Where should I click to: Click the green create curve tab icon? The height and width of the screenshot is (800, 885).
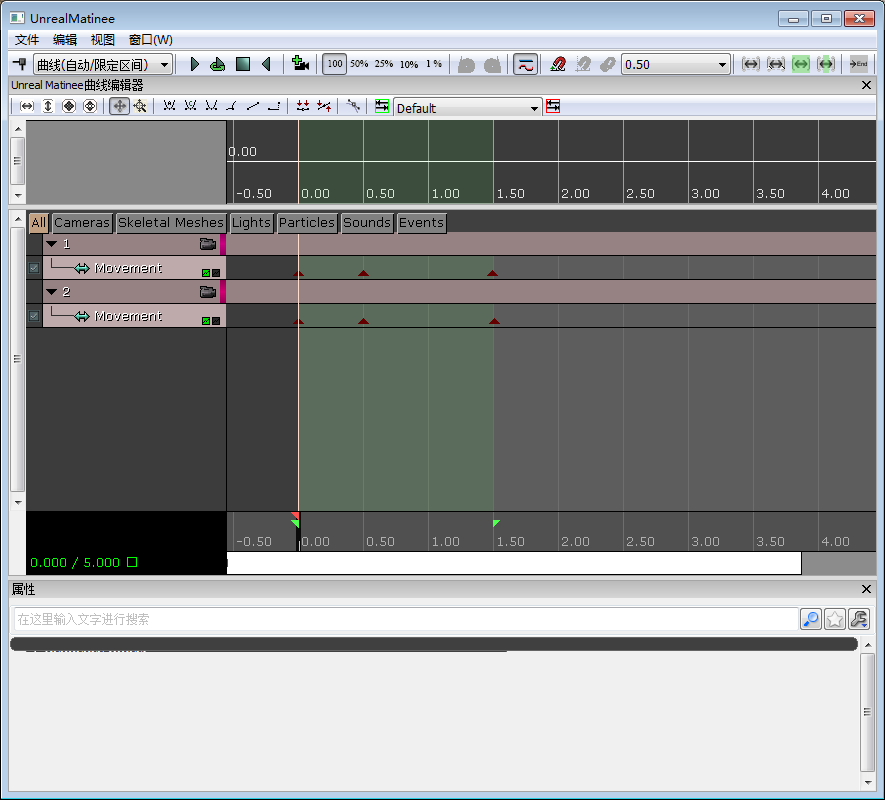(x=382, y=106)
